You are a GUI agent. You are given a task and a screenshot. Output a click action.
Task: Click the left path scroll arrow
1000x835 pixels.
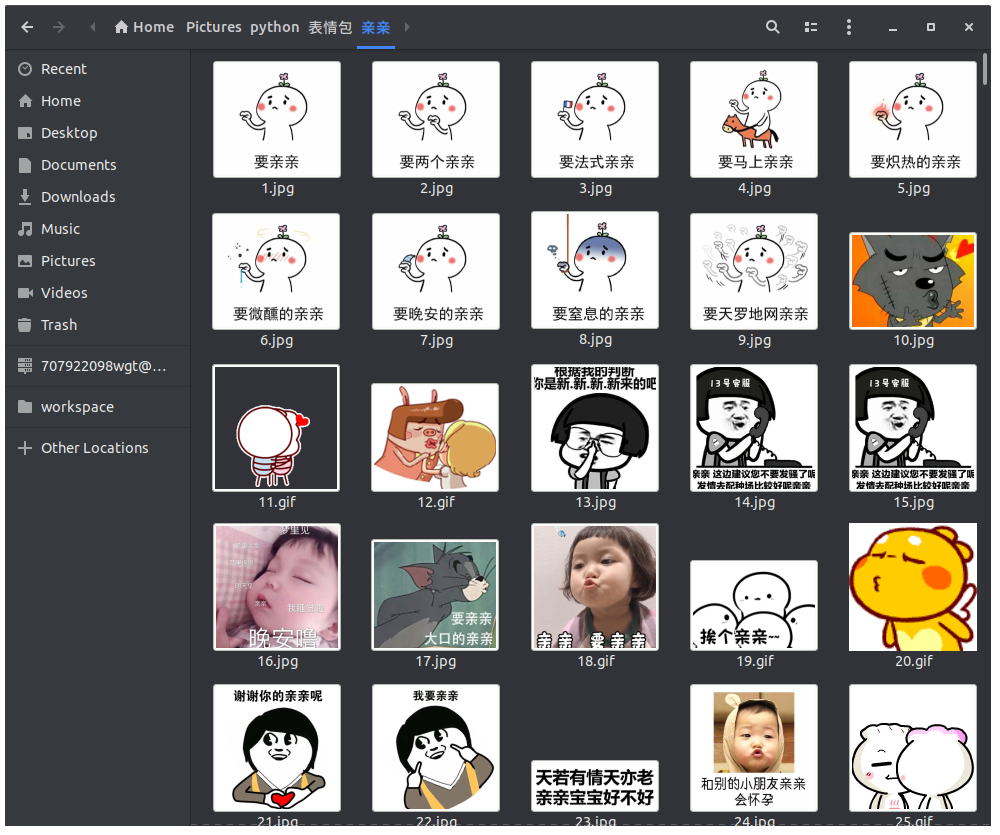point(93,27)
